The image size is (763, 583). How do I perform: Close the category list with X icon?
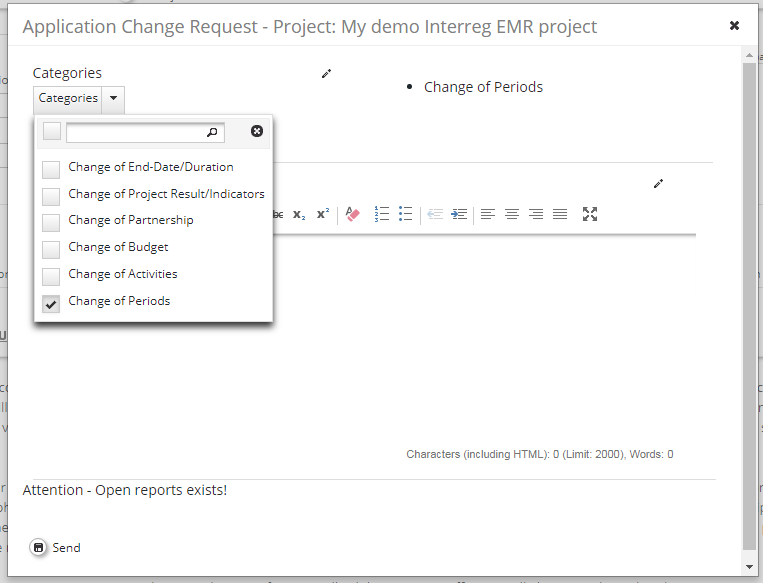pos(257,131)
